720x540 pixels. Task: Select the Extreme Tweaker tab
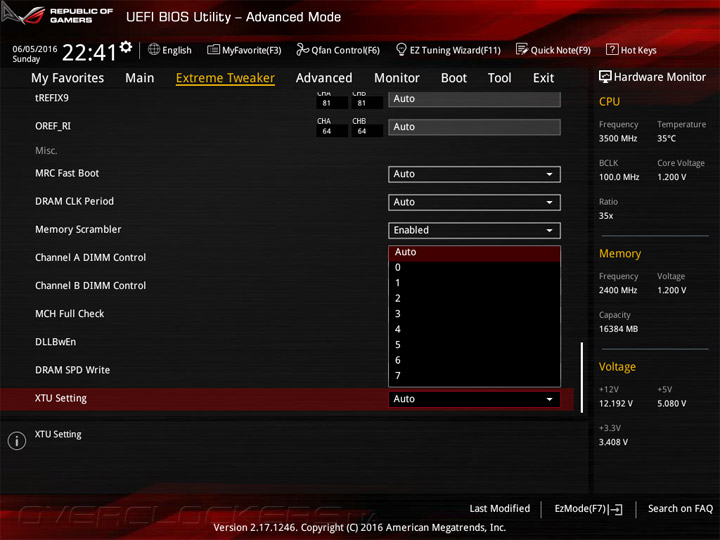tap(225, 78)
